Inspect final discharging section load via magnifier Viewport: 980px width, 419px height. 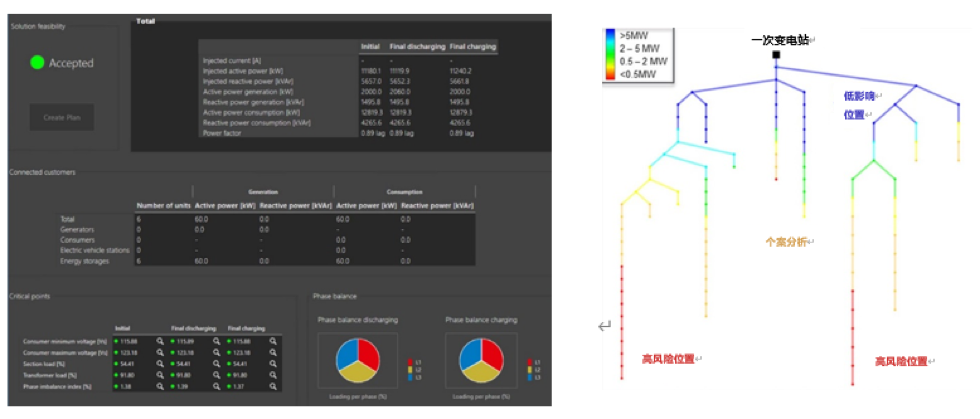coord(216,363)
